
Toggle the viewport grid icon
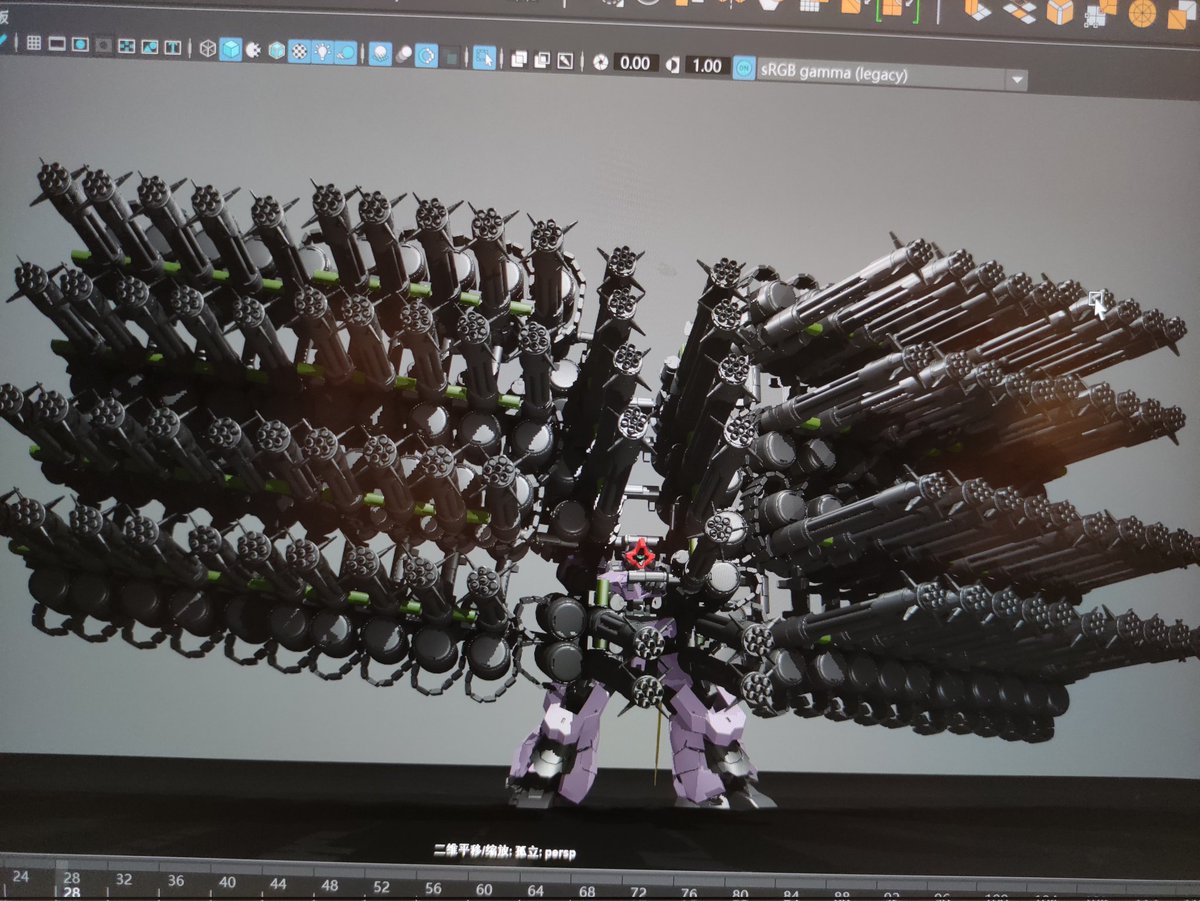click(33, 43)
